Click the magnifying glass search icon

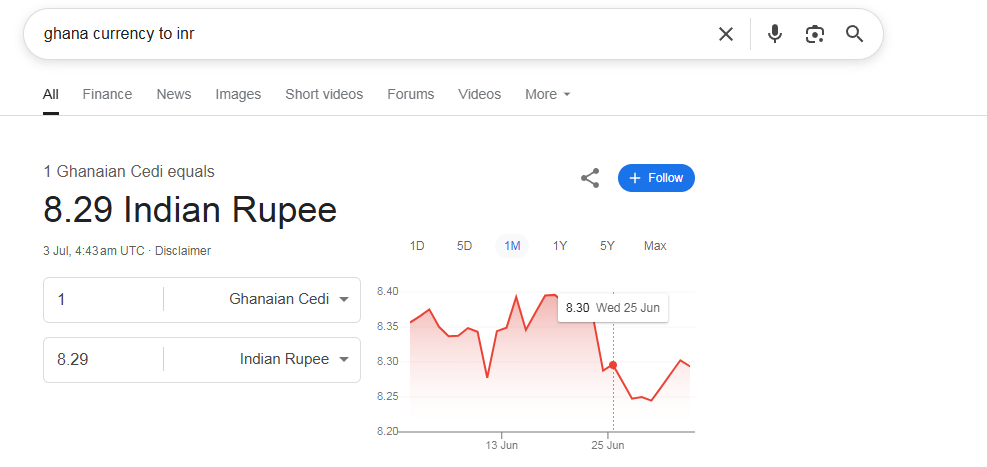[x=854, y=34]
